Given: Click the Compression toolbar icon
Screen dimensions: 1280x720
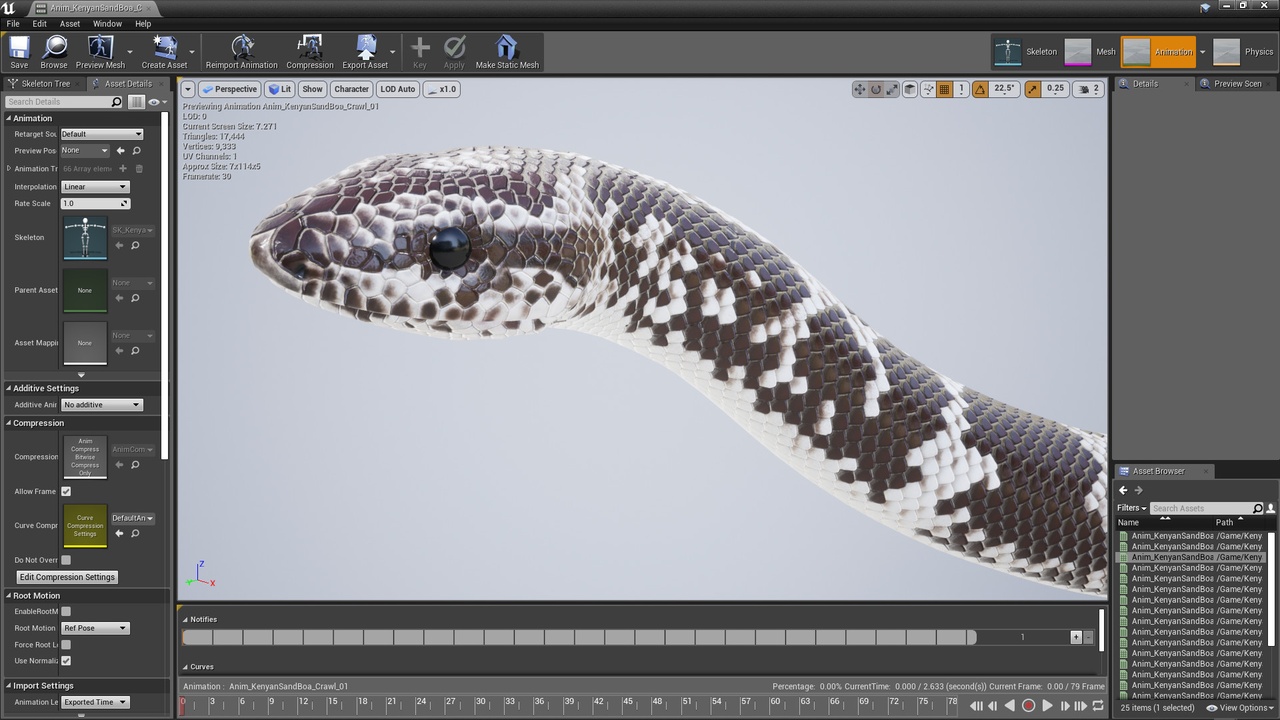Looking at the screenshot, I should (310, 52).
